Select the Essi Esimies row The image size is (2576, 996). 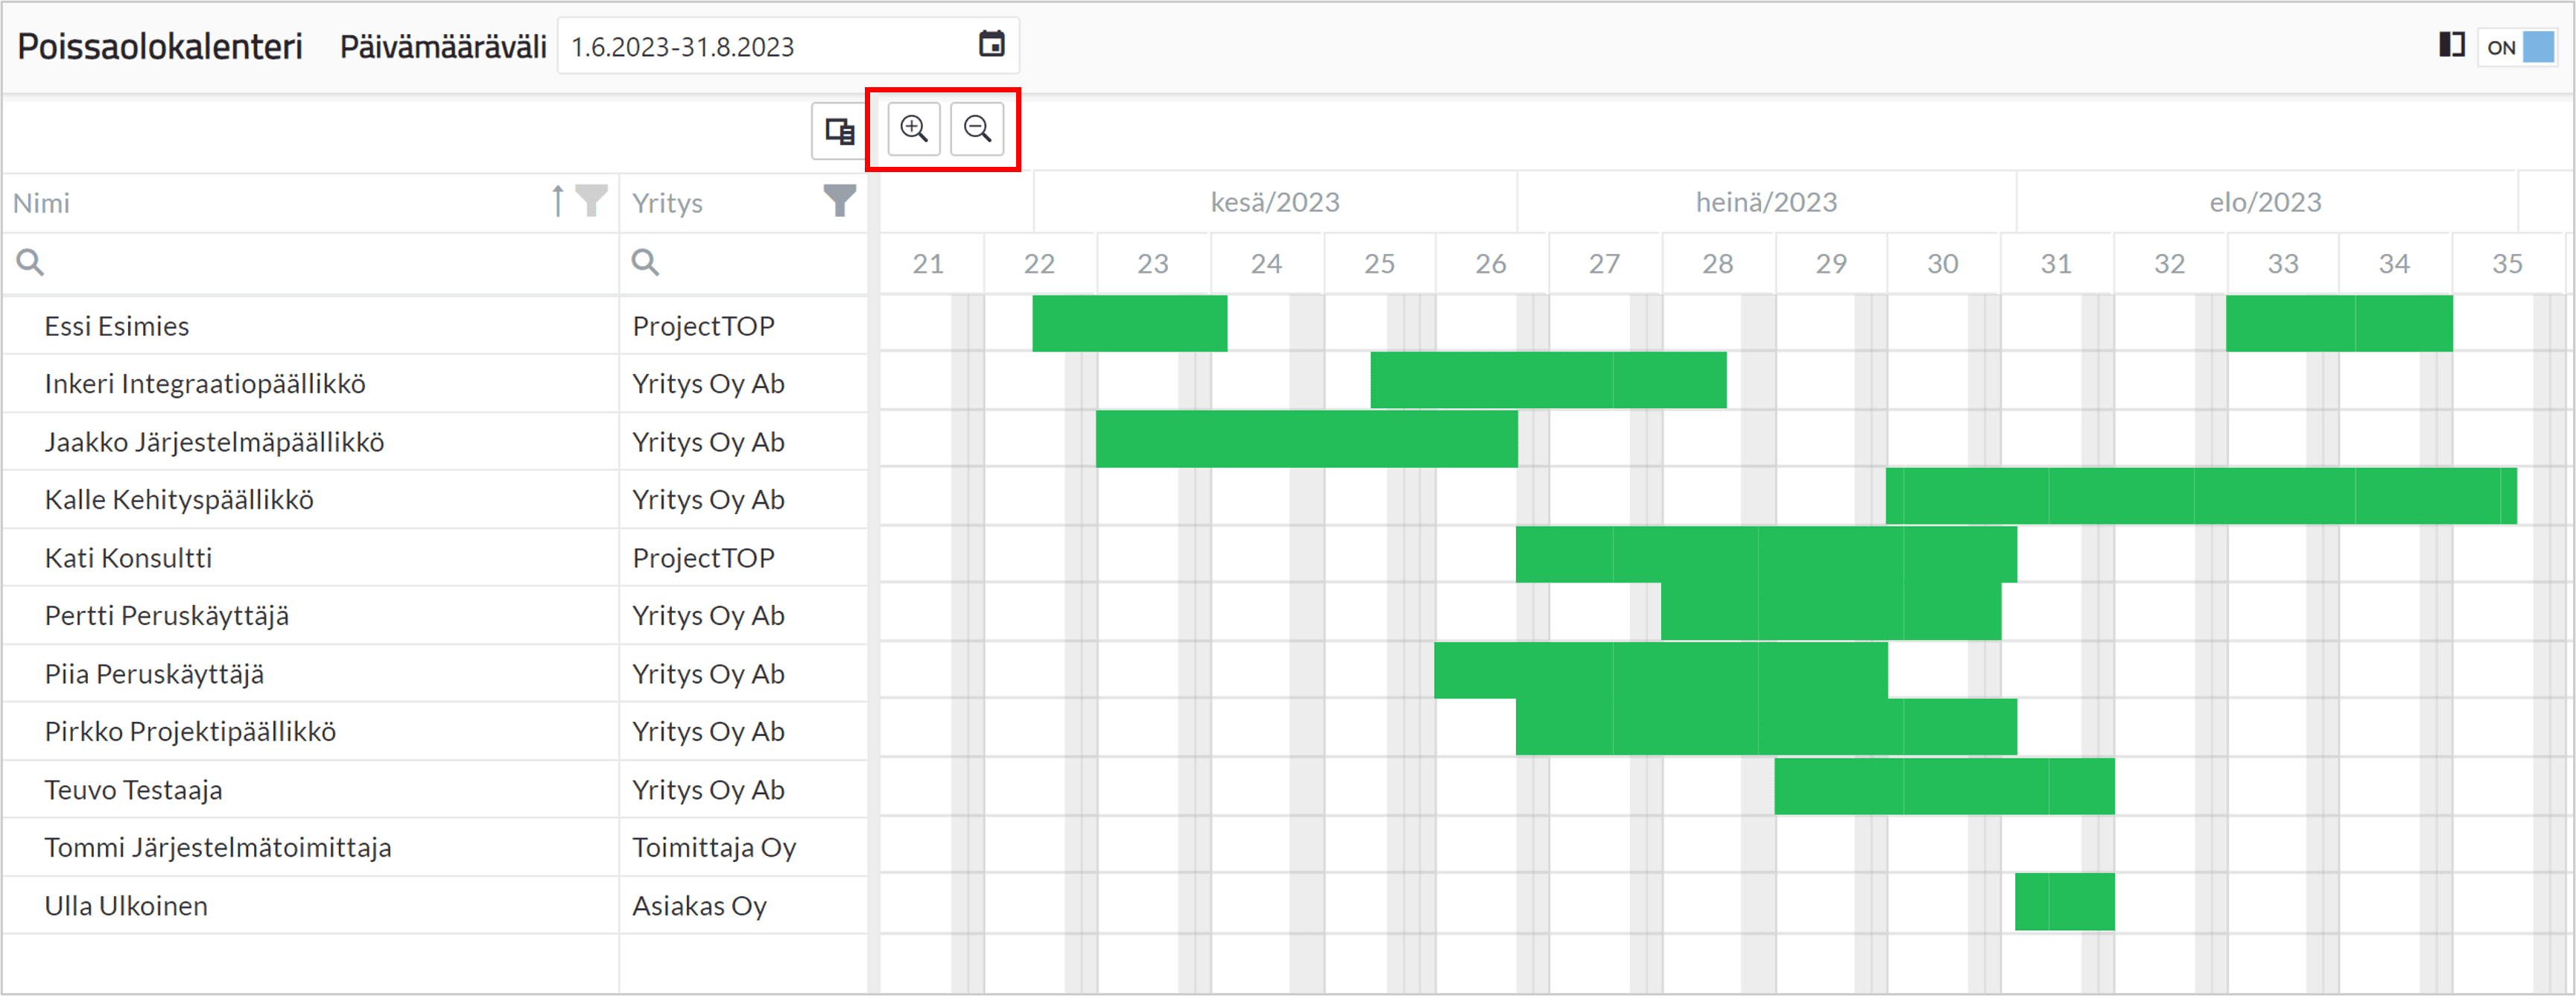pos(435,326)
